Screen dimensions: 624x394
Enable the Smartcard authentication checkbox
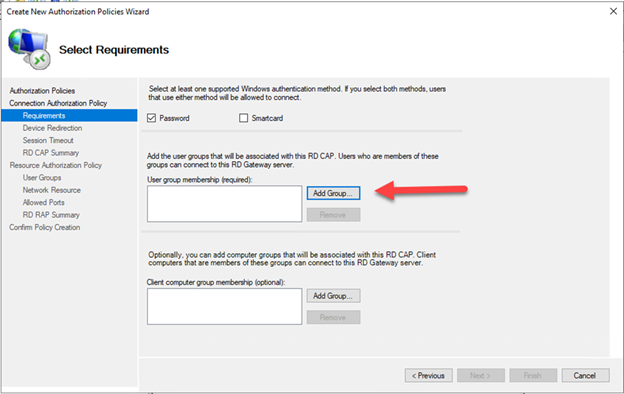pyautogui.click(x=243, y=118)
